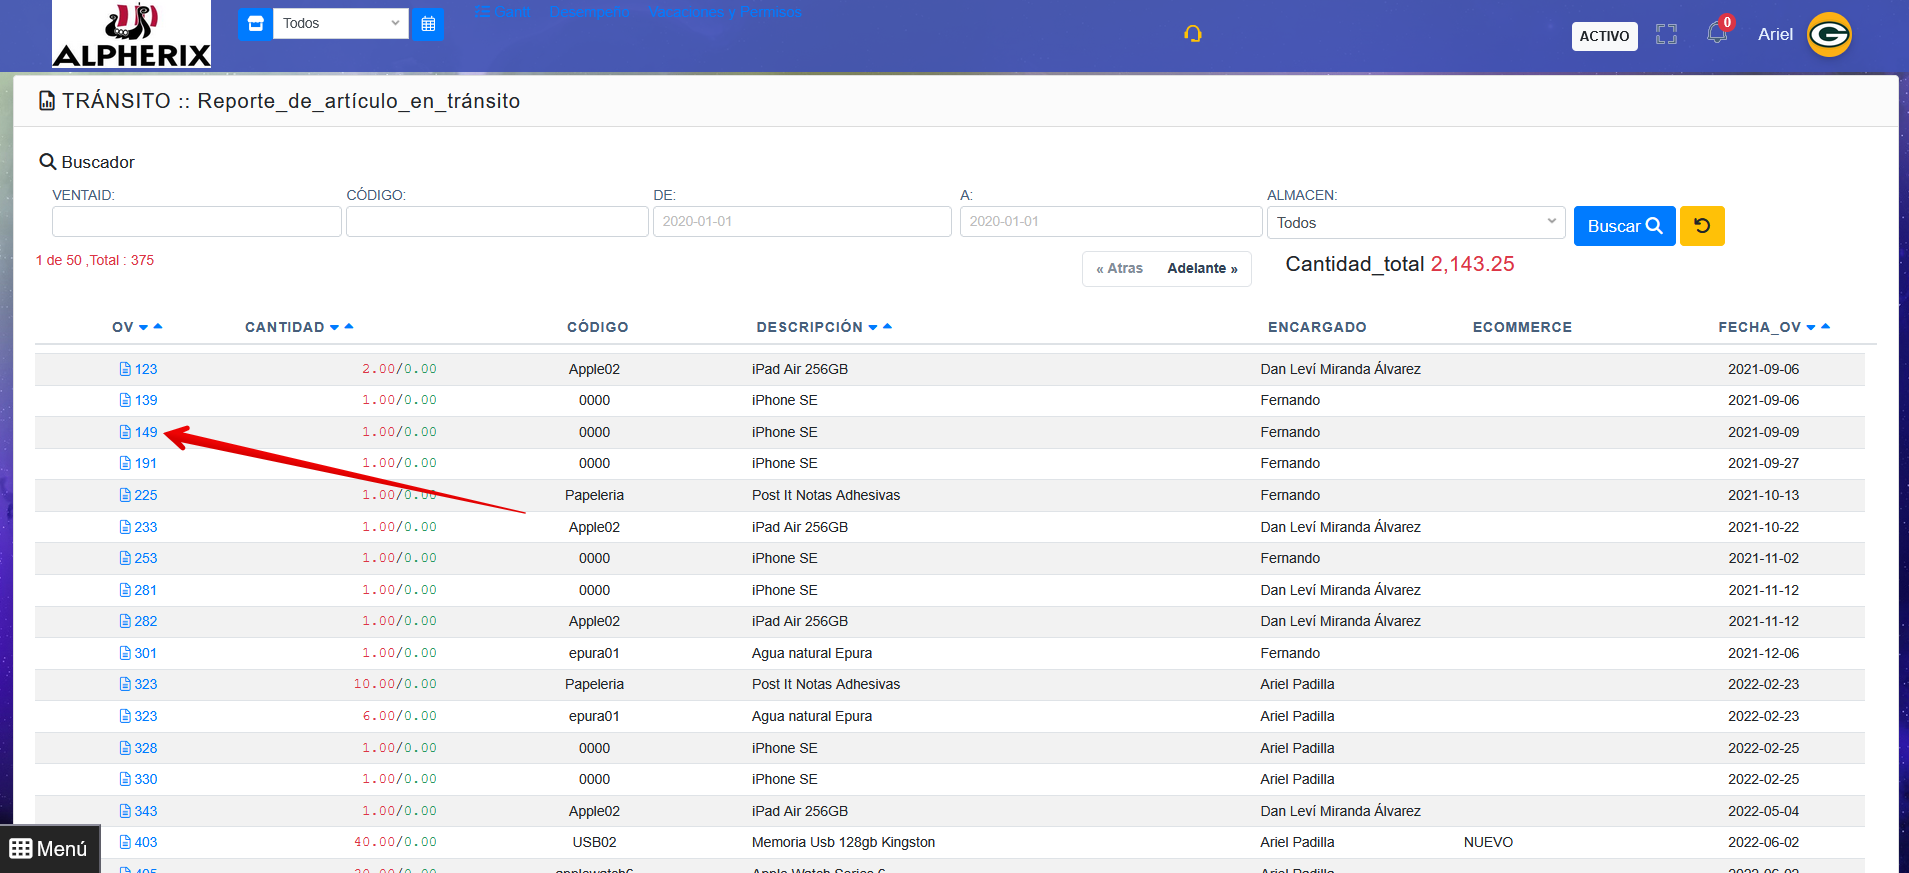Sort the CANTIDAD column ascending

tap(349, 326)
